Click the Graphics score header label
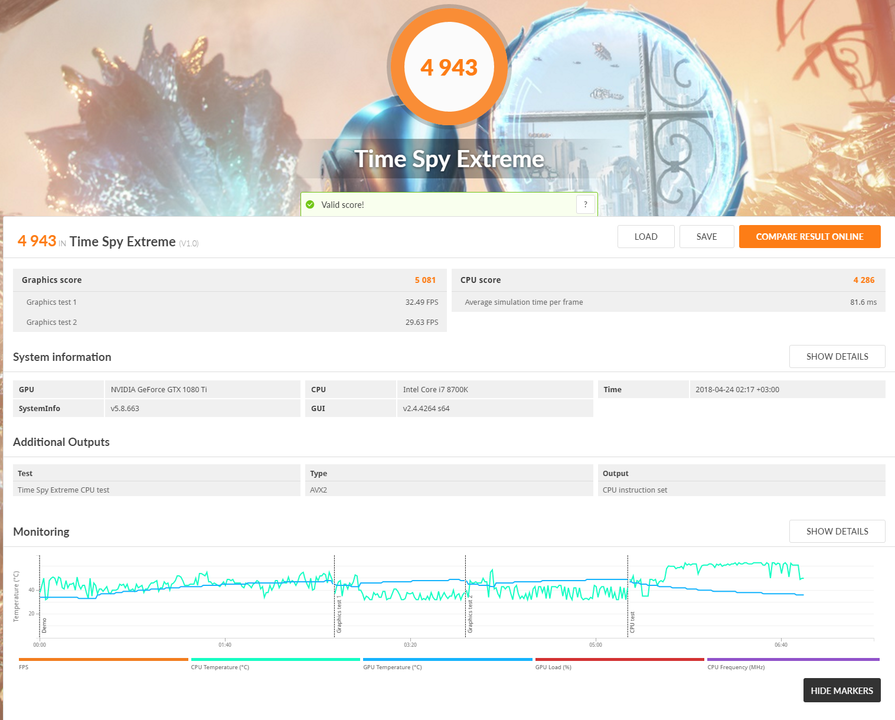The image size is (895, 720). click(51, 280)
